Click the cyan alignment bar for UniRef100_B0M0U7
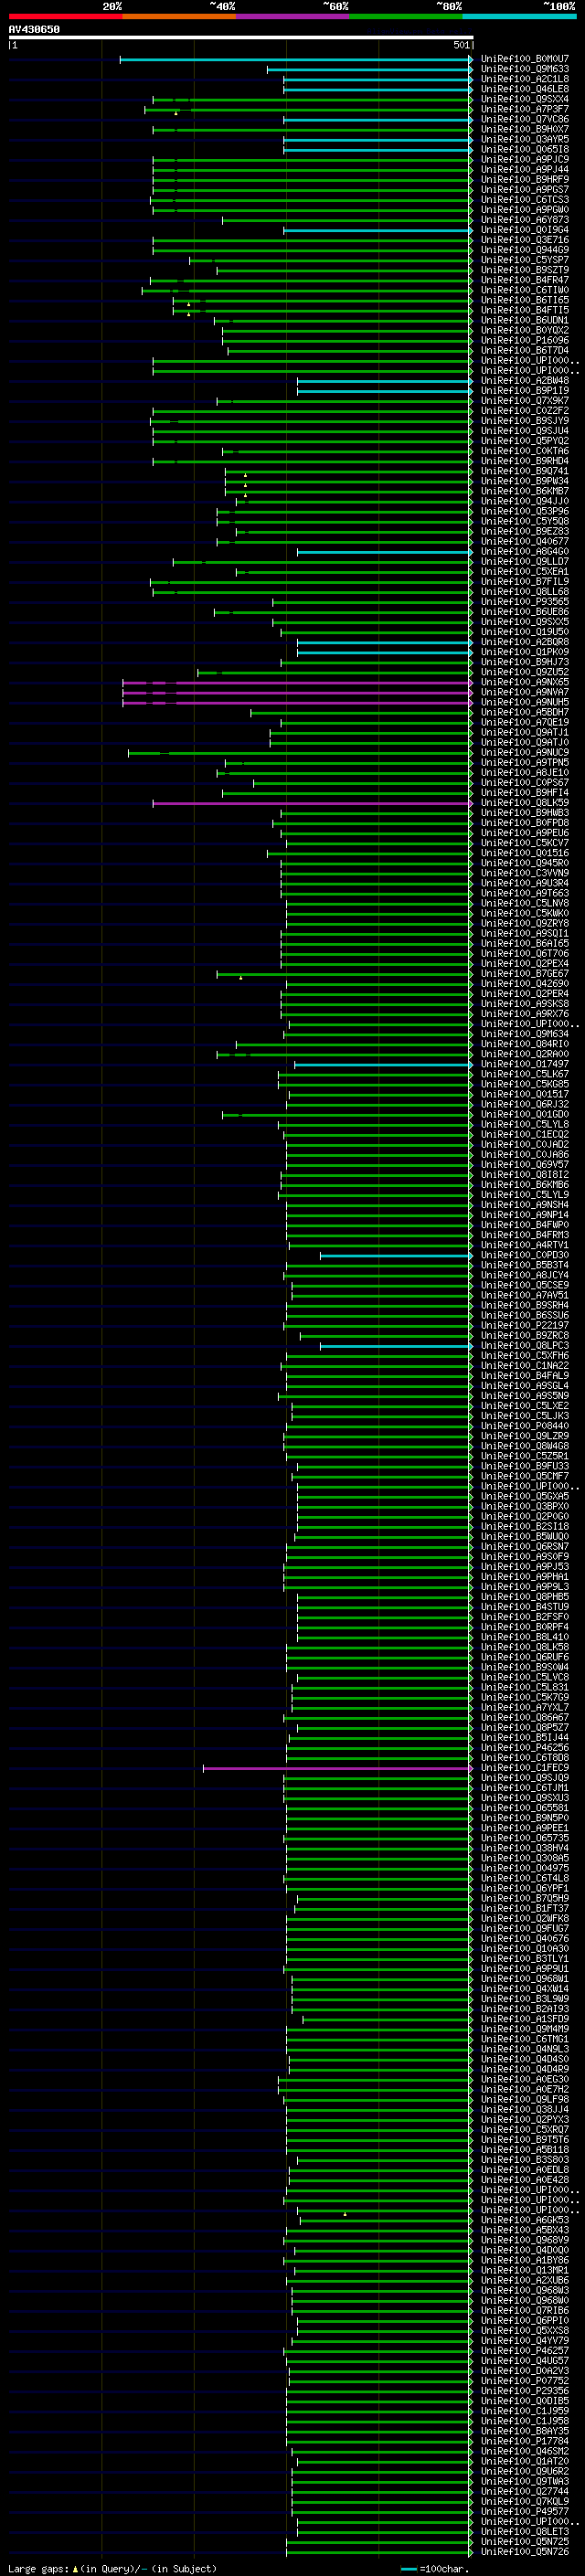Image resolution: width=585 pixels, height=2576 pixels. (x=296, y=59)
